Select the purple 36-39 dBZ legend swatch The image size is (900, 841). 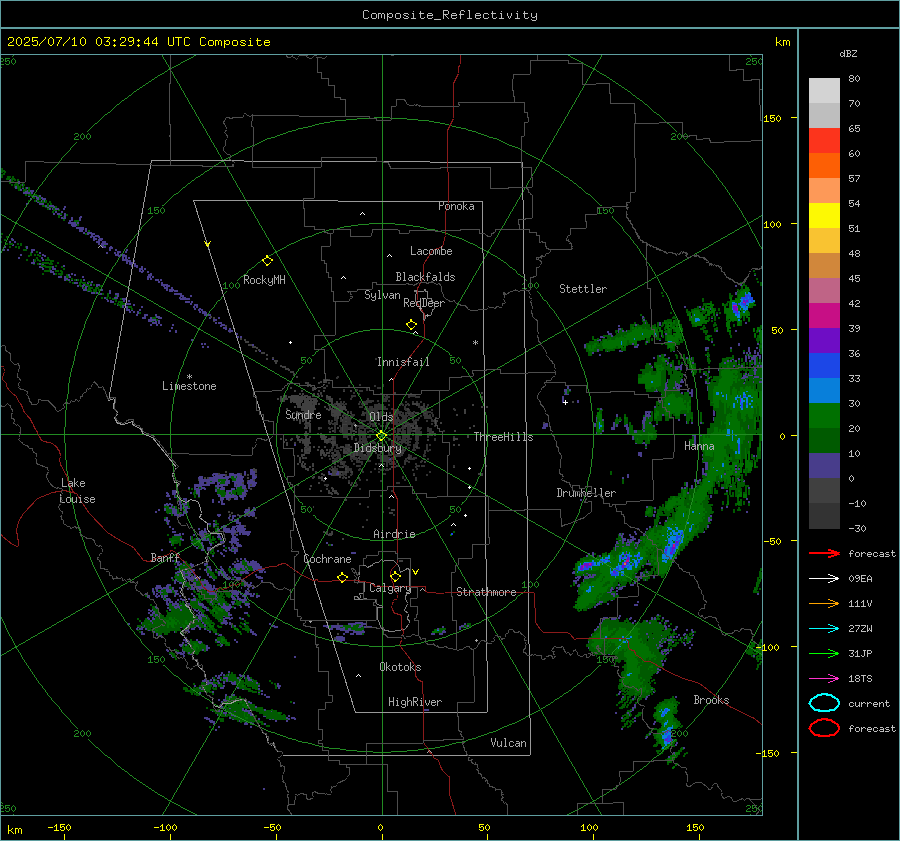824,340
